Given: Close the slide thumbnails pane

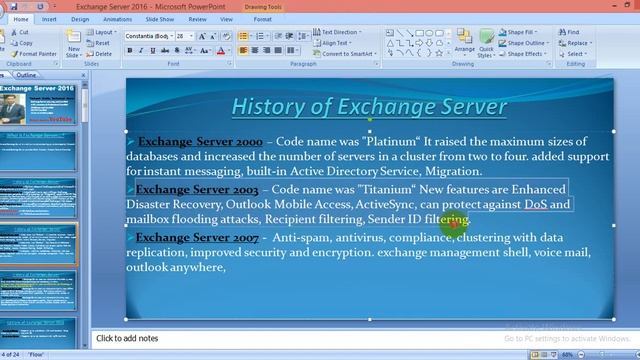Looking at the screenshot, I should 83,75.
